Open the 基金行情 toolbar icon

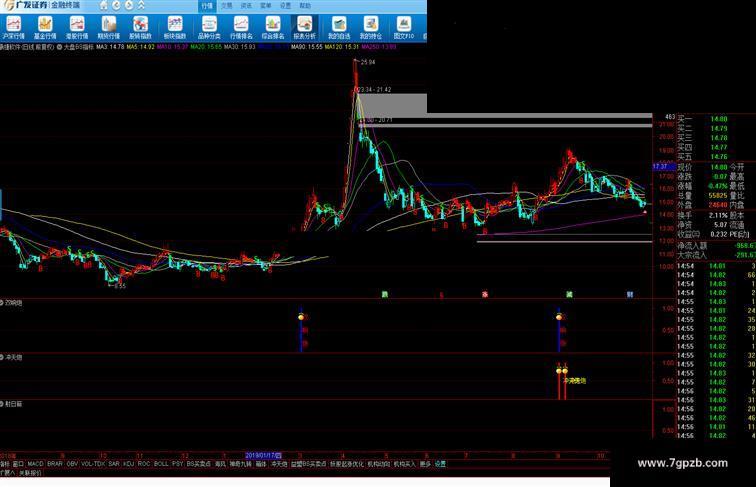(45, 27)
